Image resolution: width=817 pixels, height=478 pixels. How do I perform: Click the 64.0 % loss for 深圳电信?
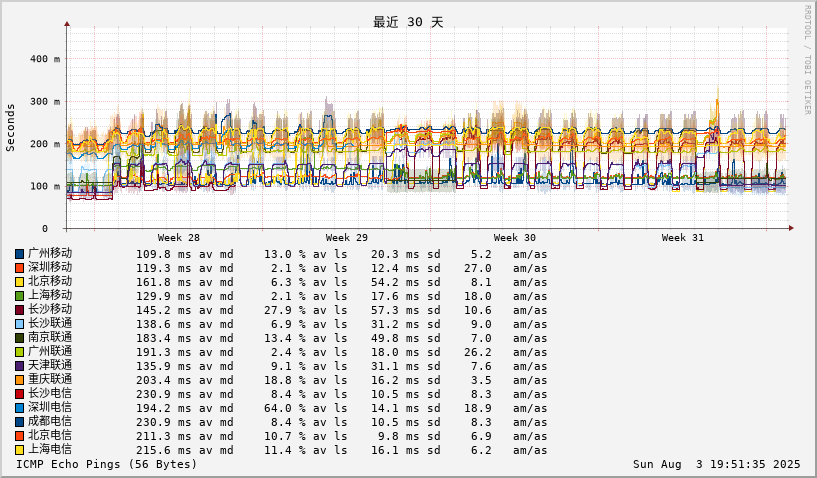click(x=284, y=409)
